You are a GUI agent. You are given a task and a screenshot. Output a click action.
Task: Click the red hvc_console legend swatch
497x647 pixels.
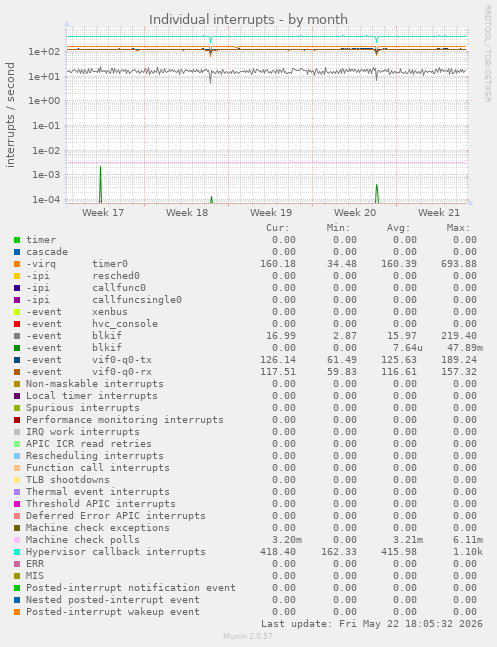pos(17,324)
